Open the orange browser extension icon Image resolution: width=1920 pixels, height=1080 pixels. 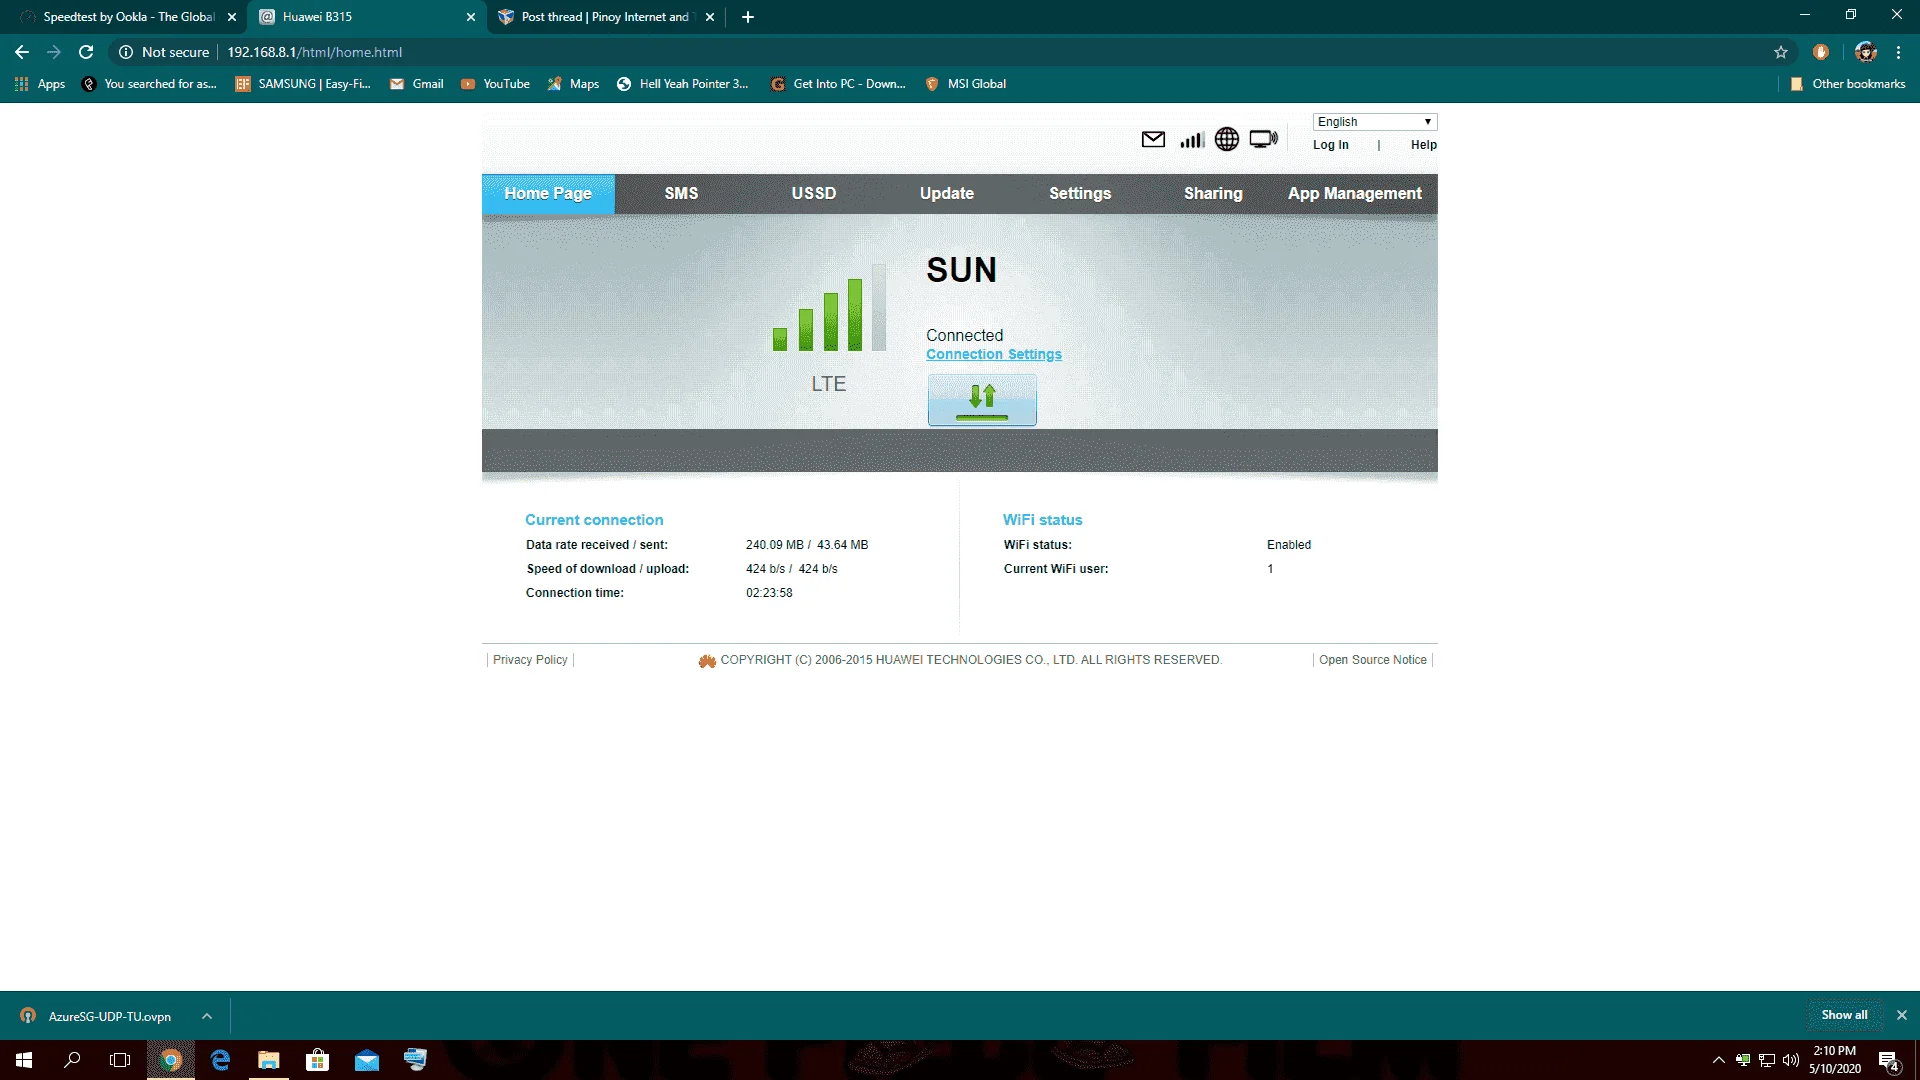[1821, 52]
